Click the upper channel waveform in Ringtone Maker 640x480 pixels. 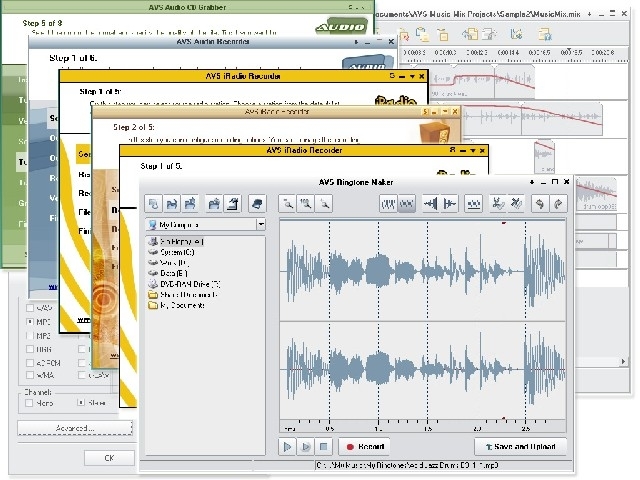(422, 271)
